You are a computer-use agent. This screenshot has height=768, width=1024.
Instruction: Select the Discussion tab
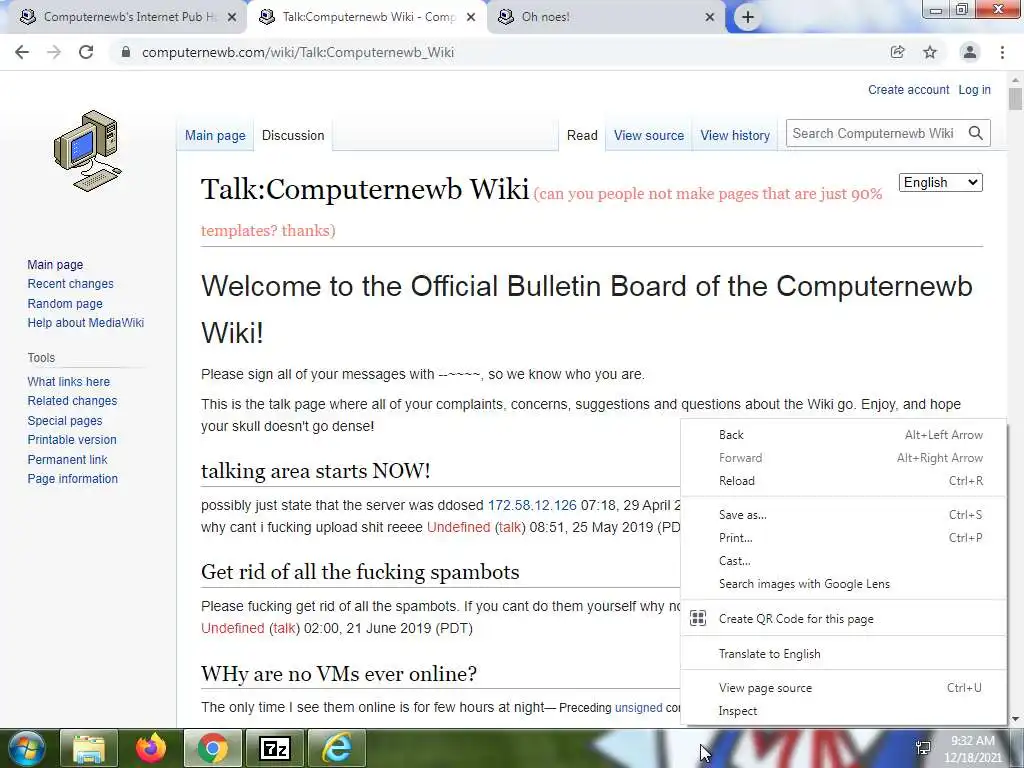[293, 135]
